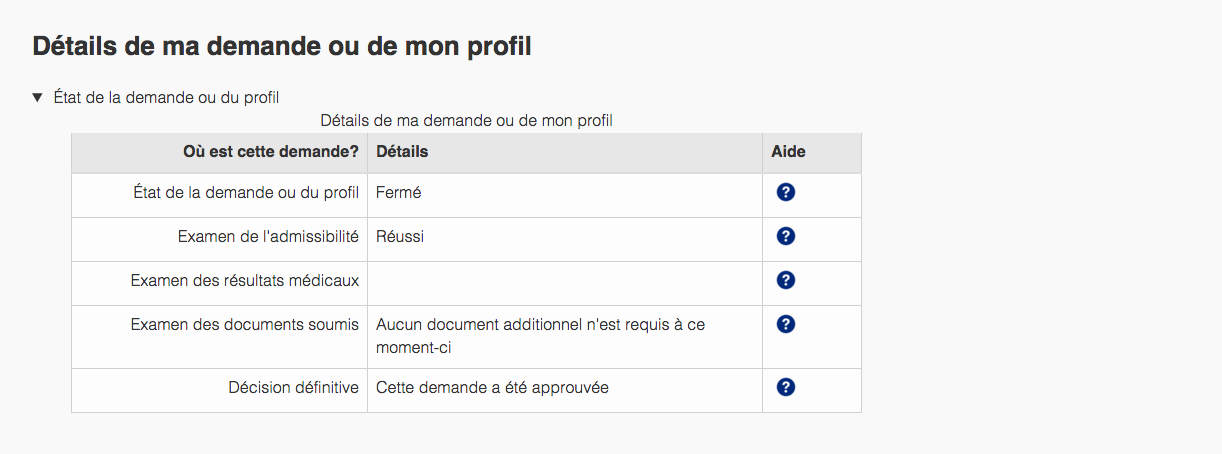Open help for Examen des résultats médicaux

coord(785,280)
